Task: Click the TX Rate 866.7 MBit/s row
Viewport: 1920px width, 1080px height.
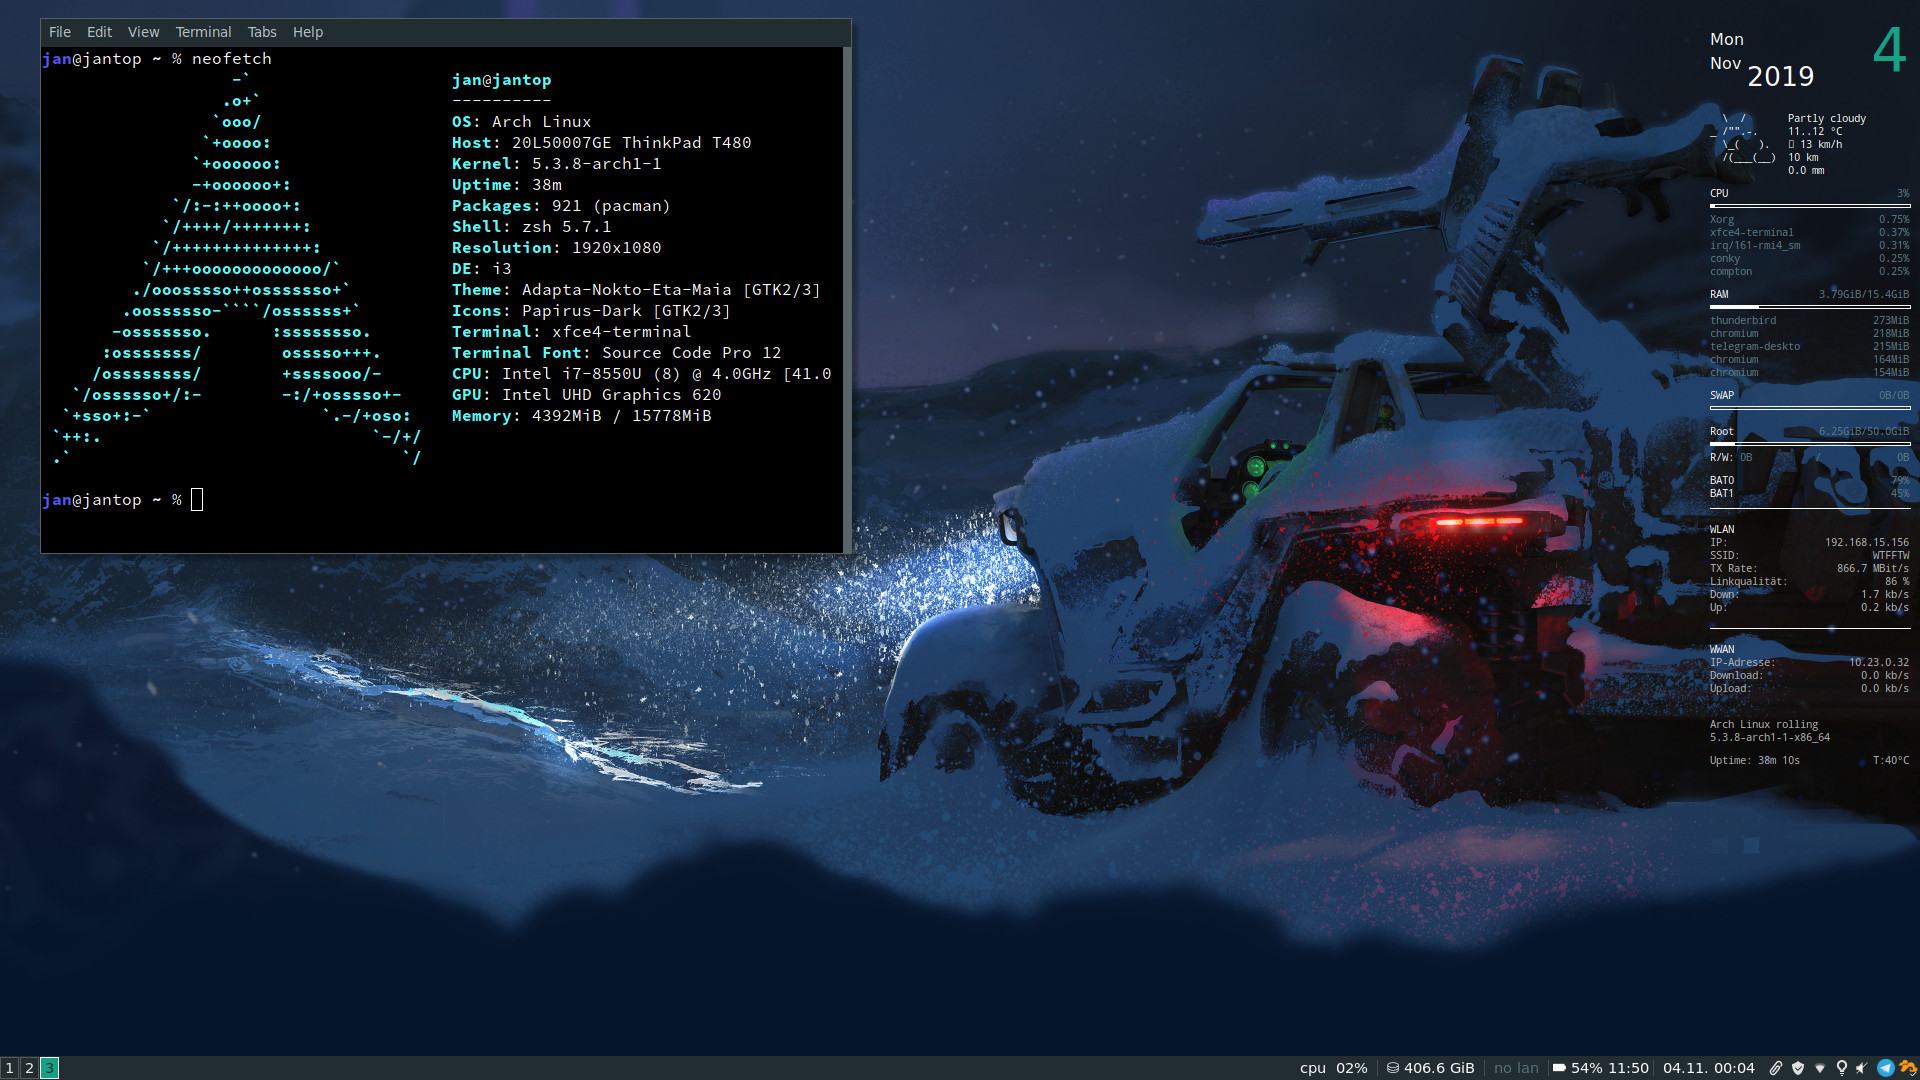Action: [1809, 568]
